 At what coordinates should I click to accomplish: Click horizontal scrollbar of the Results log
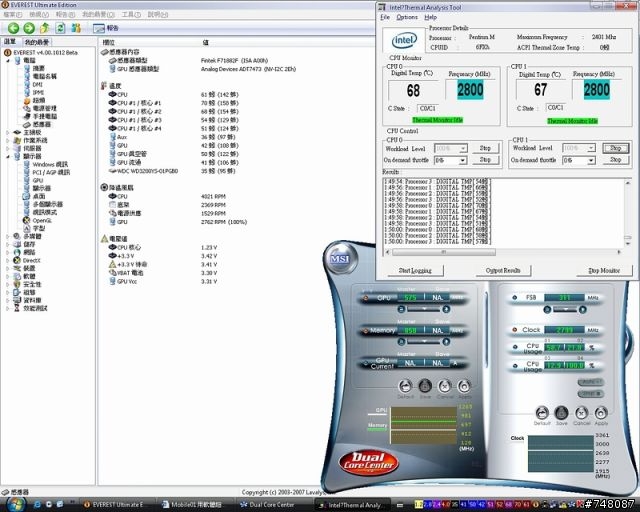point(503,252)
